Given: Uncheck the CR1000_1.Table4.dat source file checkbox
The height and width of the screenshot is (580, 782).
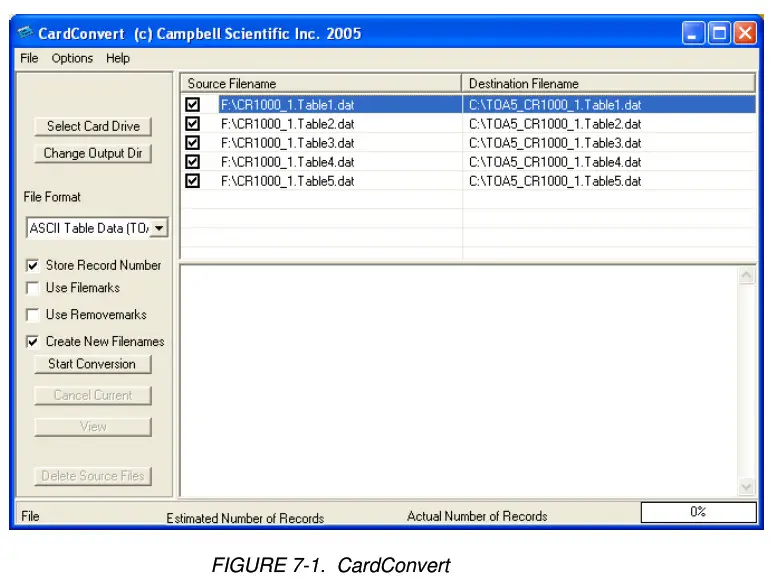Looking at the screenshot, I should (x=193, y=162).
